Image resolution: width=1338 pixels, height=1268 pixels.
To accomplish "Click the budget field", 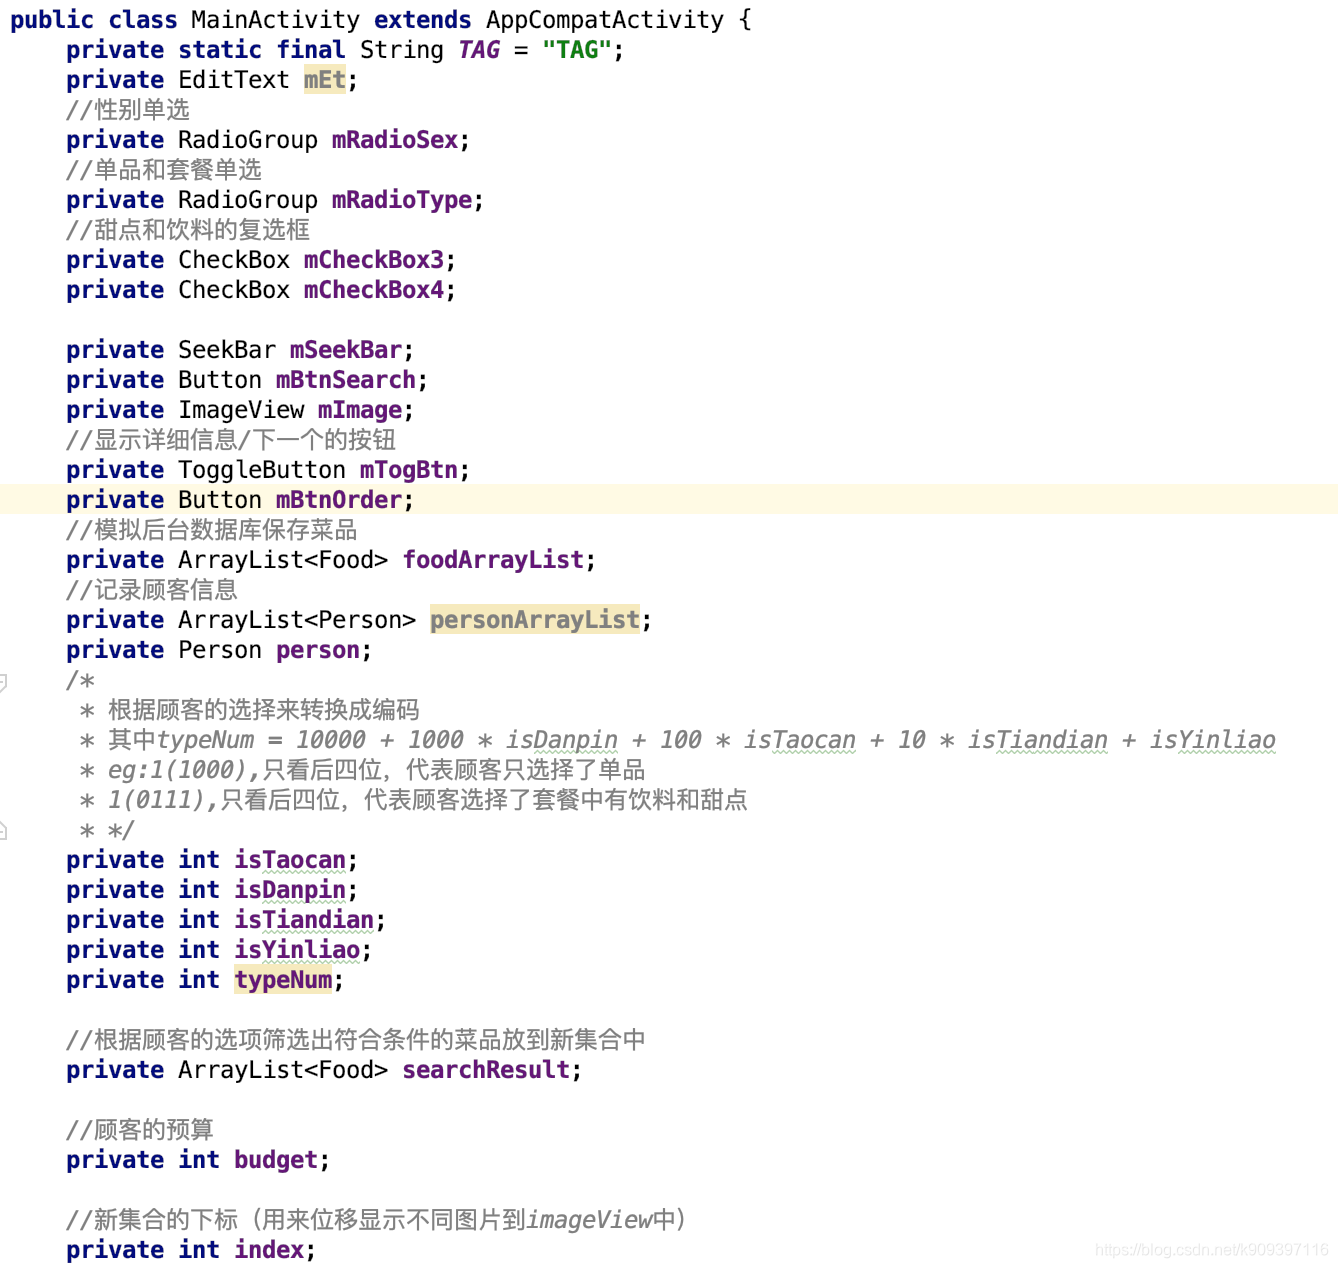I will pyautogui.click(x=276, y=1160).
